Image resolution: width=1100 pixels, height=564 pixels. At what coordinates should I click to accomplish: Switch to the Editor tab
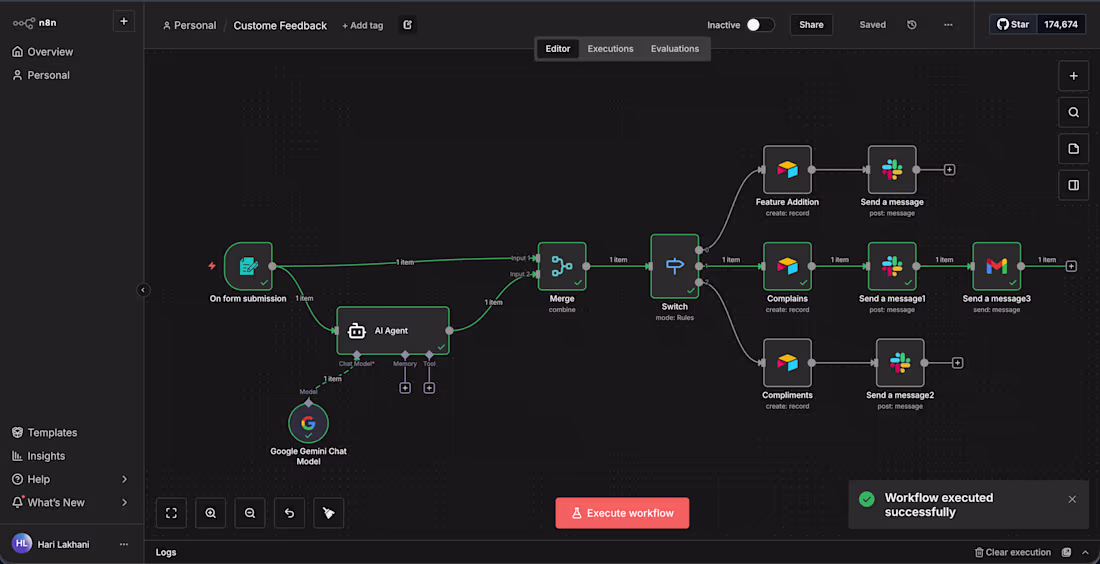coord(558,48)
